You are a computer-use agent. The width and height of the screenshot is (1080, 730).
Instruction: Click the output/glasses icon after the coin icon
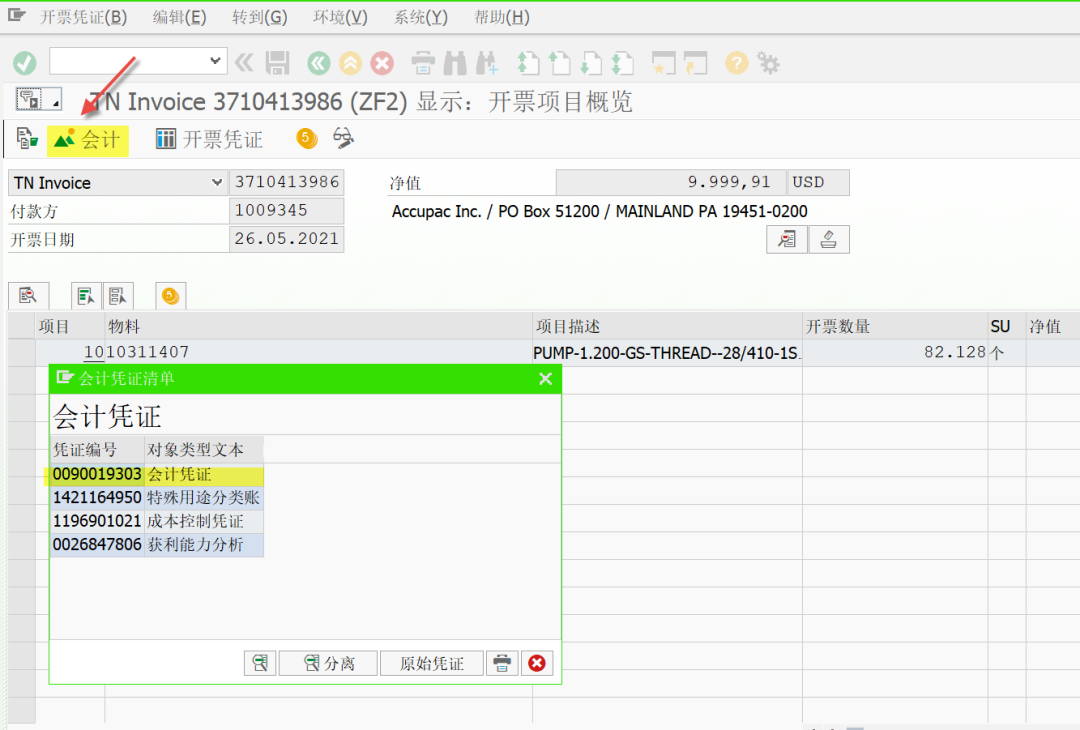(x=343, y=138)
